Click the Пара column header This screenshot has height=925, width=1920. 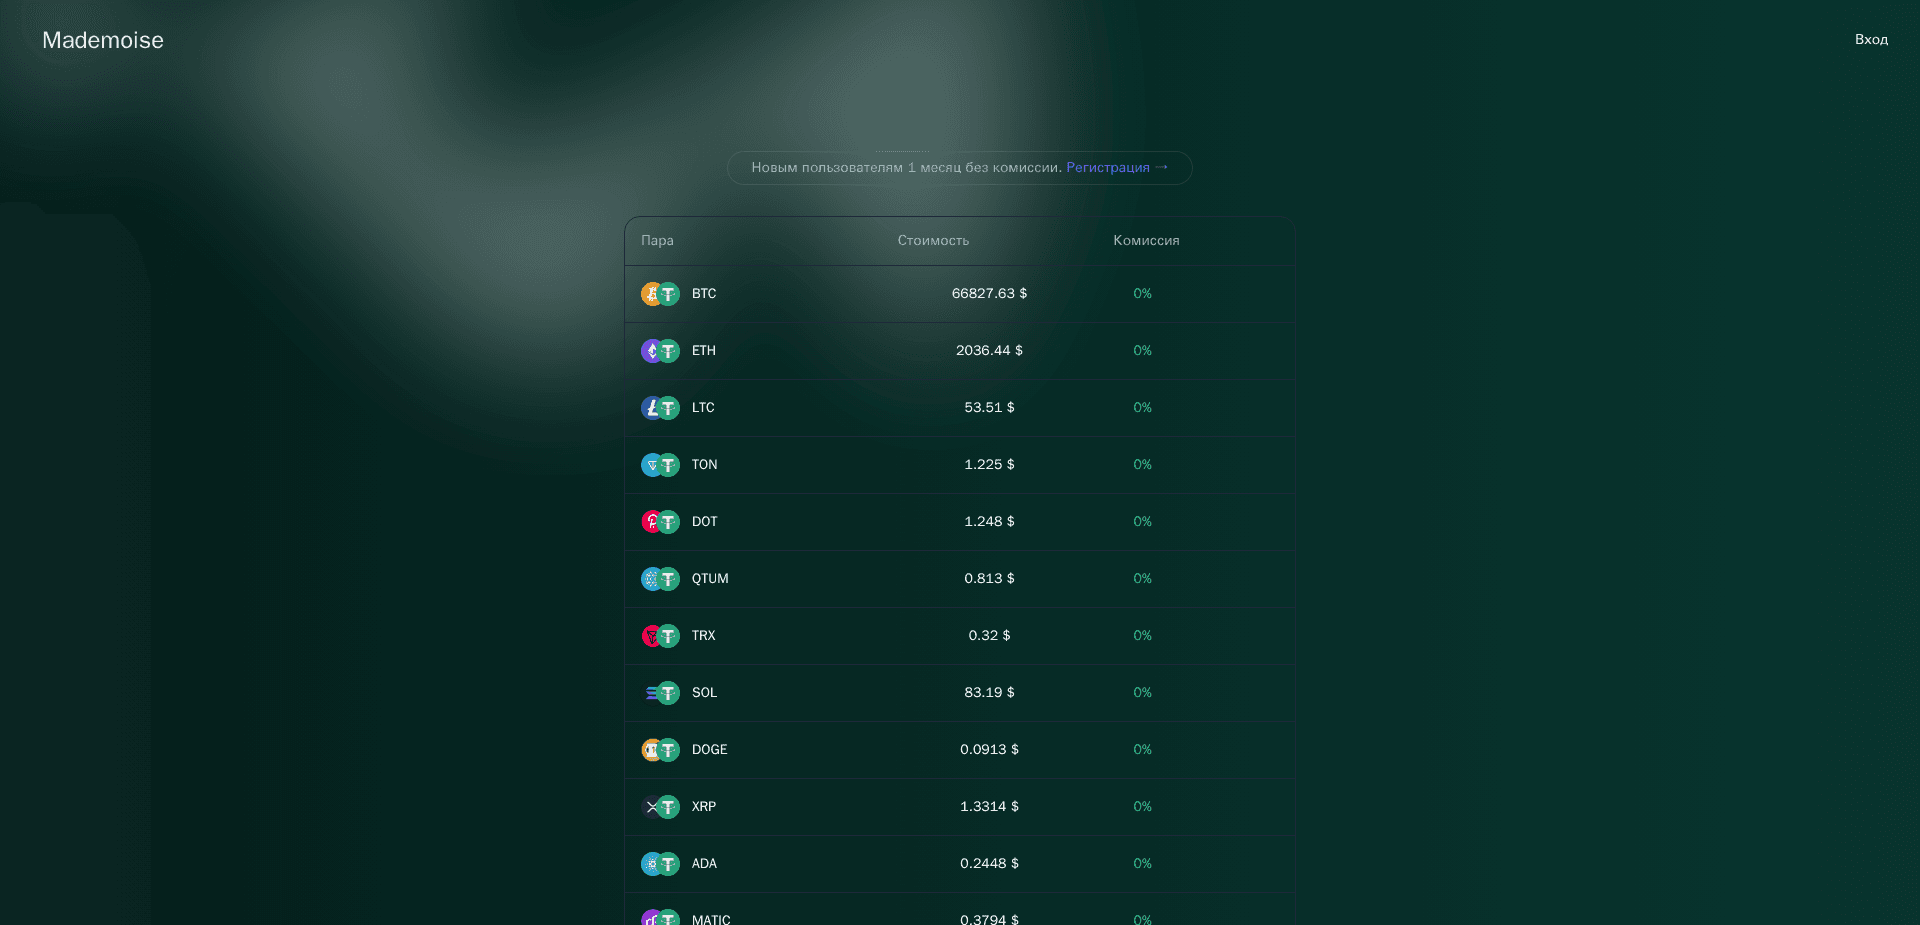point(657,241)
